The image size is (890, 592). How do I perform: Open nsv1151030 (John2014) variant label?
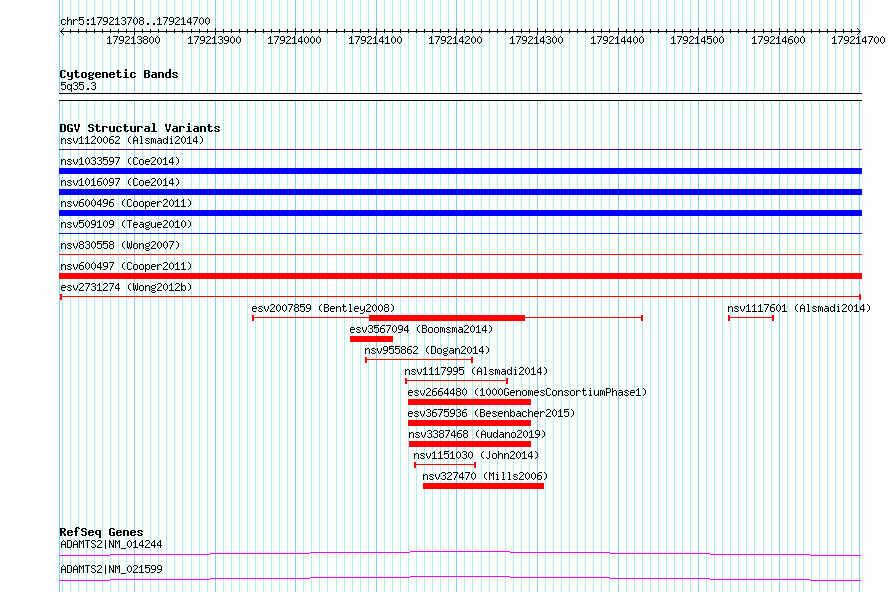tap(476, 455)
